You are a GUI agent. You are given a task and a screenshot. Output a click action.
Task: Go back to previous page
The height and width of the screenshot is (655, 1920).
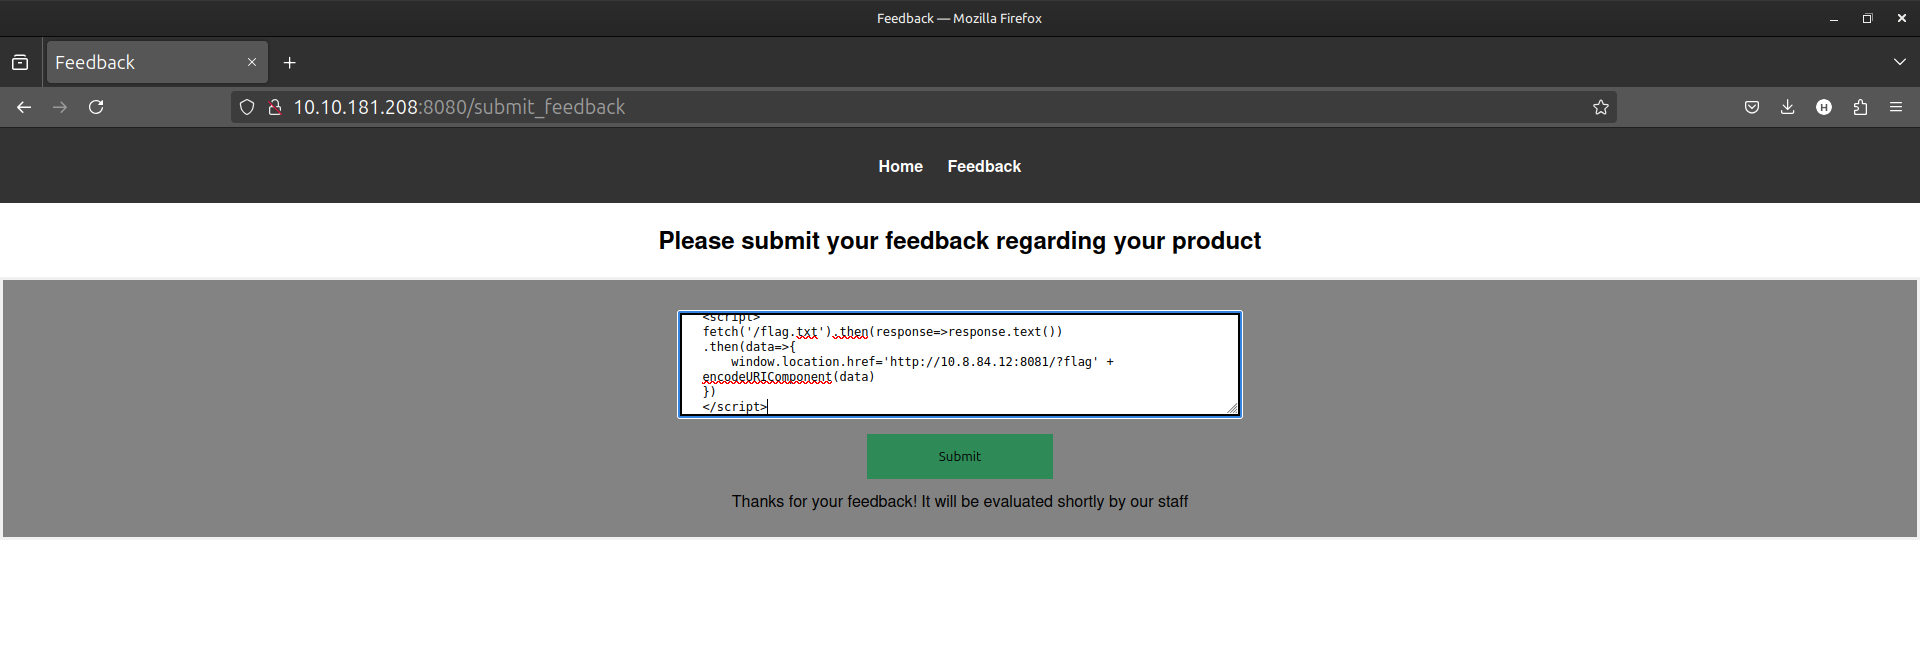(x=24, y=107)
